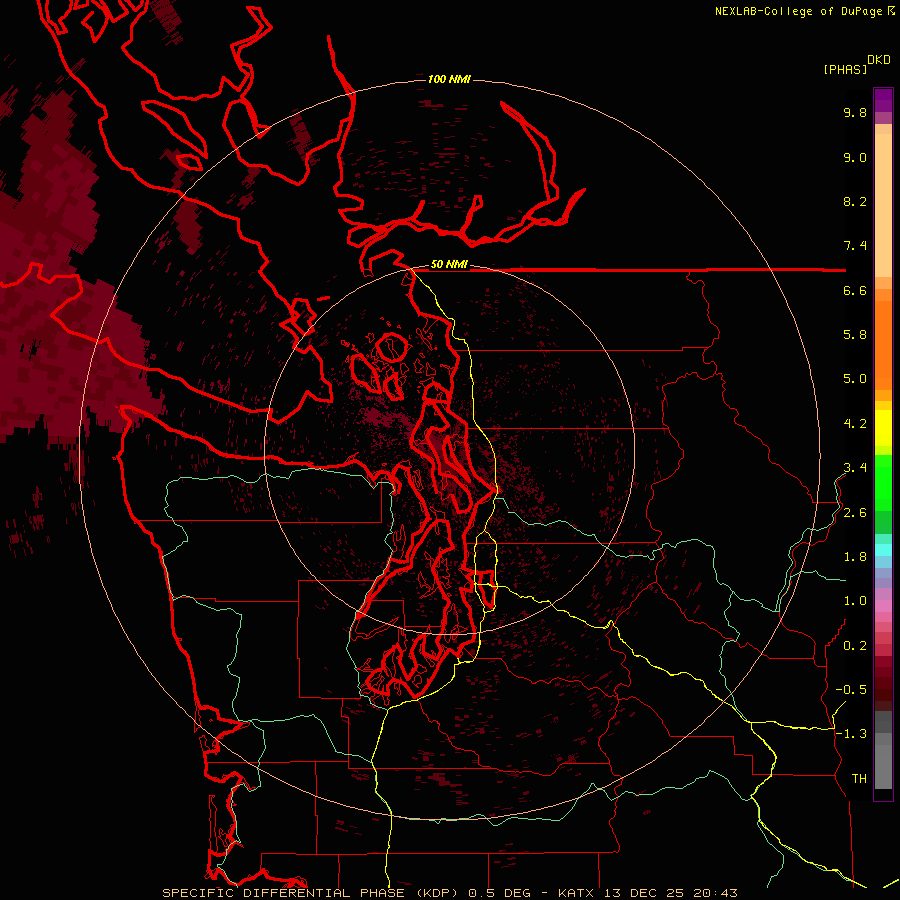The width and height of the screenshot is (900, 900).
Task: Click the 9.8 value on color scale
Action: (x=855, y=112)
